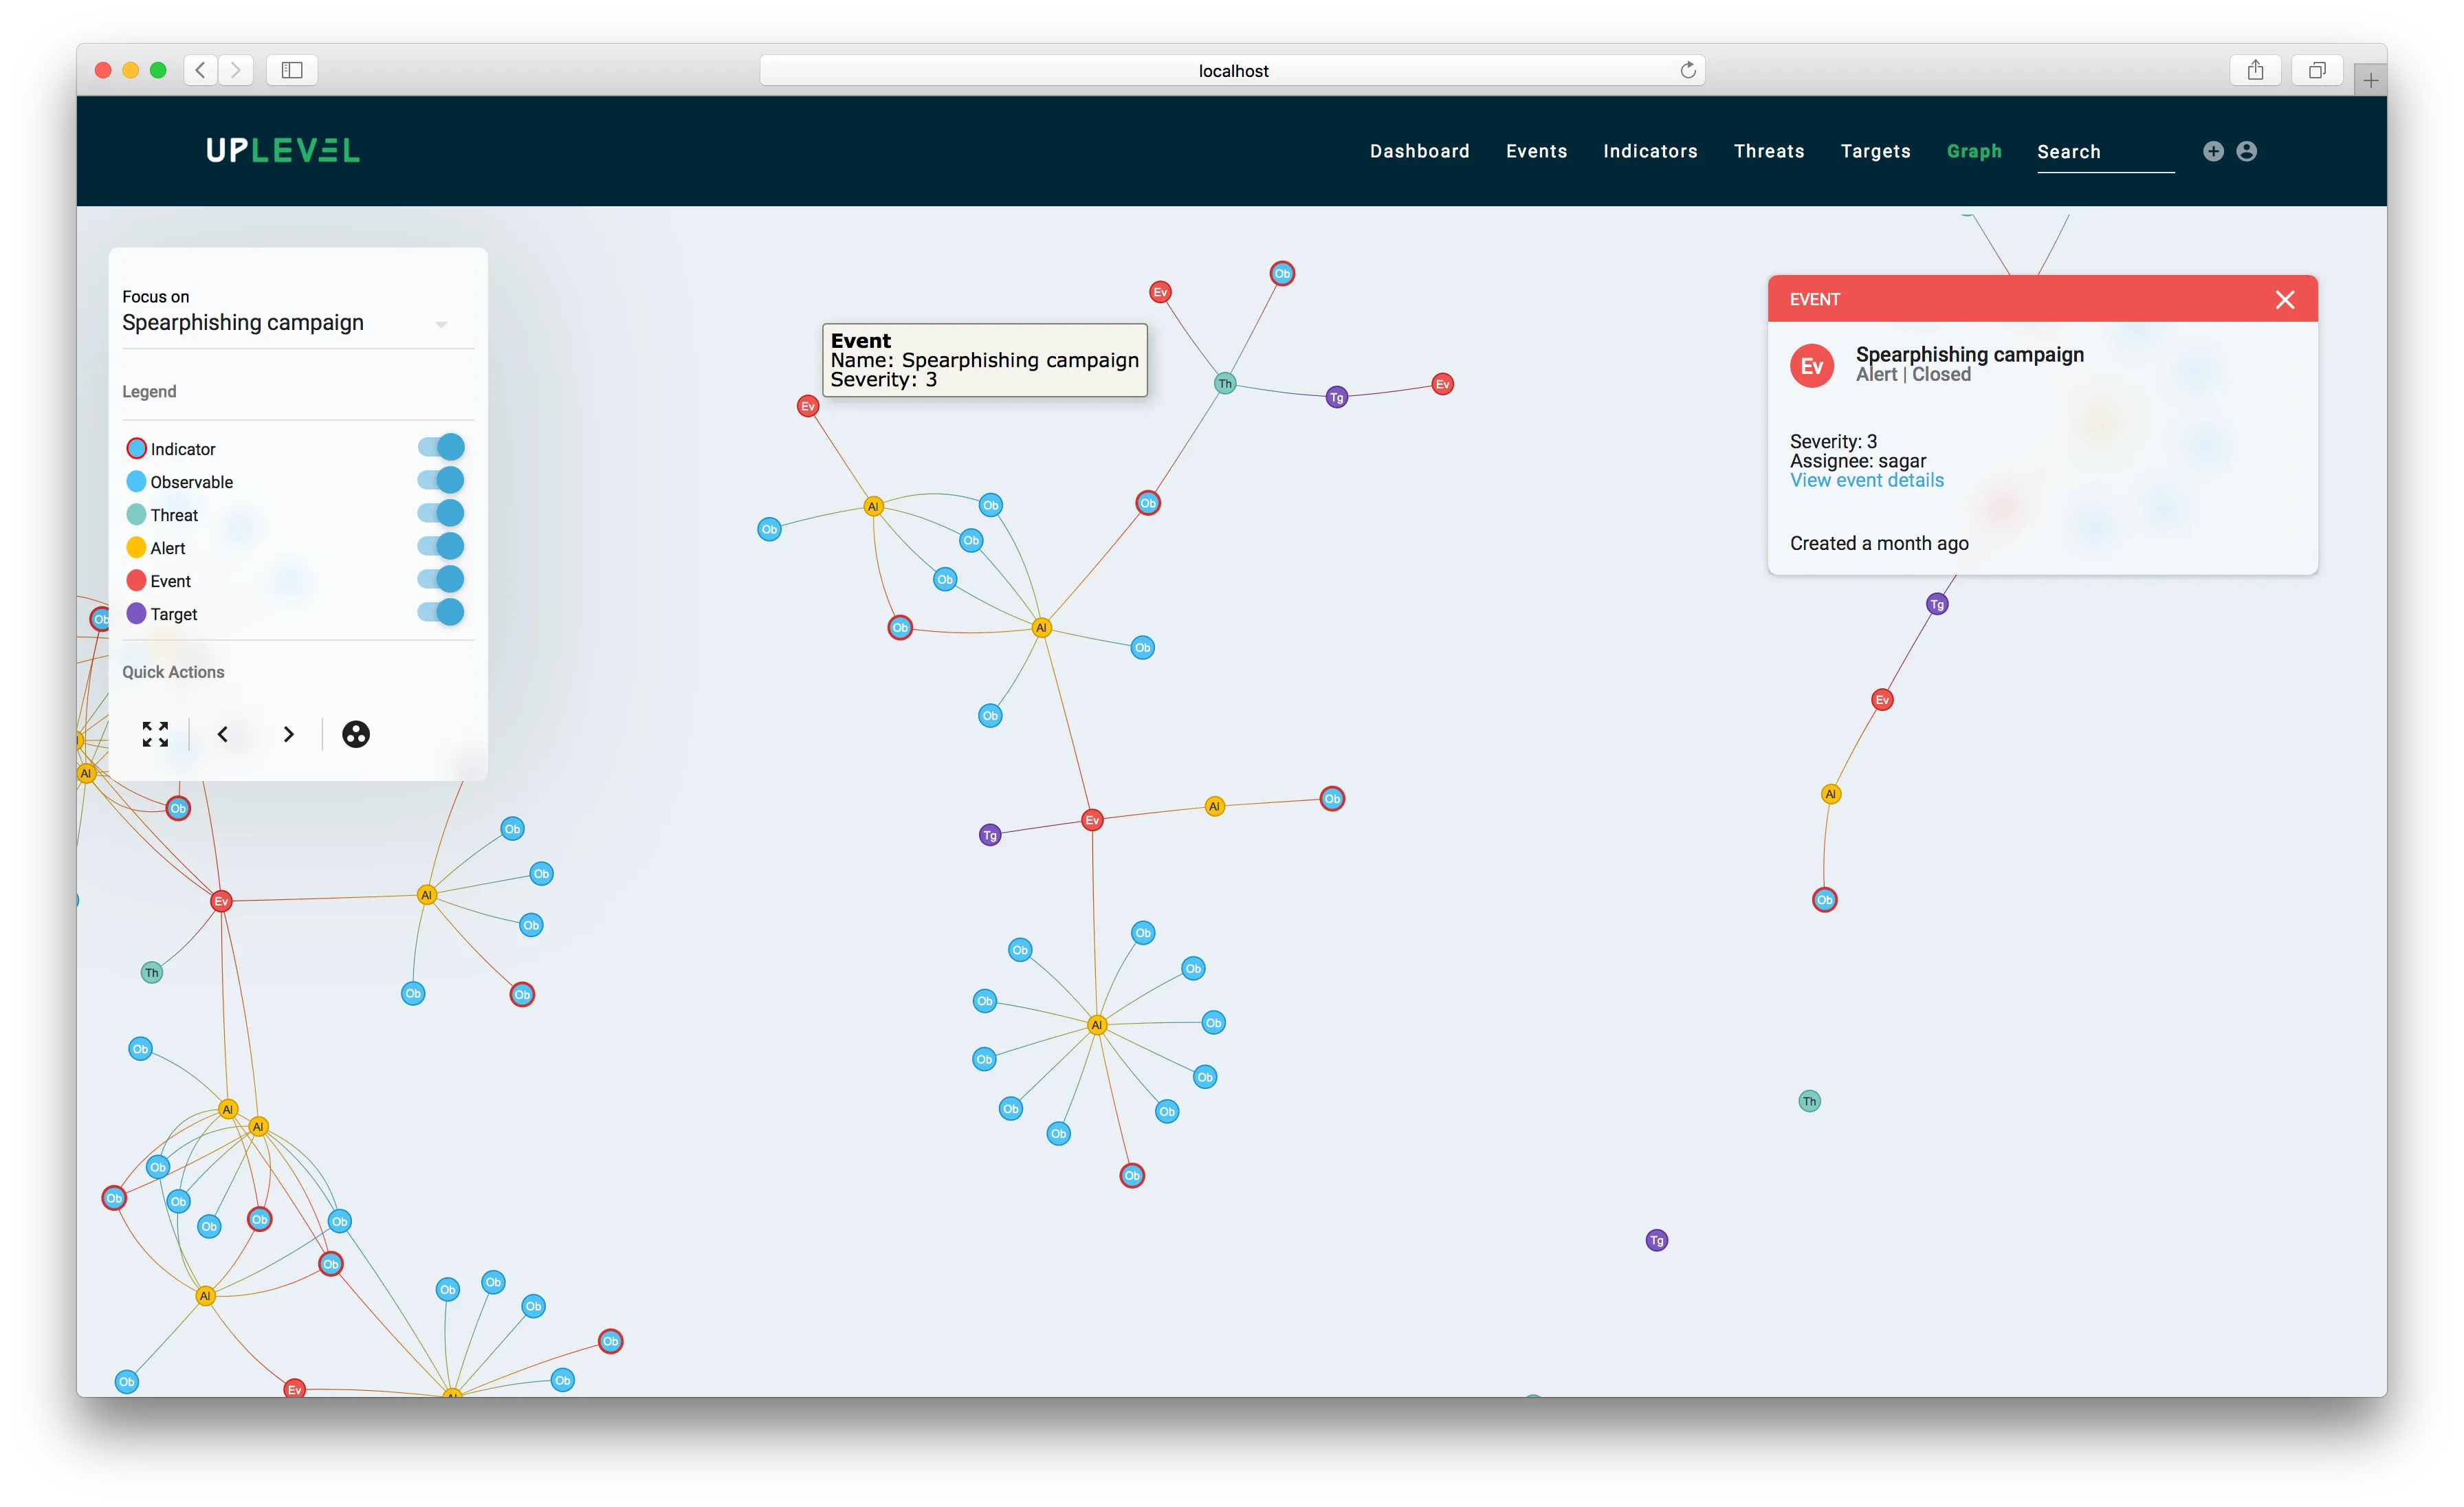This screenshot has height=1507, width=2464.
Task: Toggle the browser sidebar panel
Action: (291, 70)
